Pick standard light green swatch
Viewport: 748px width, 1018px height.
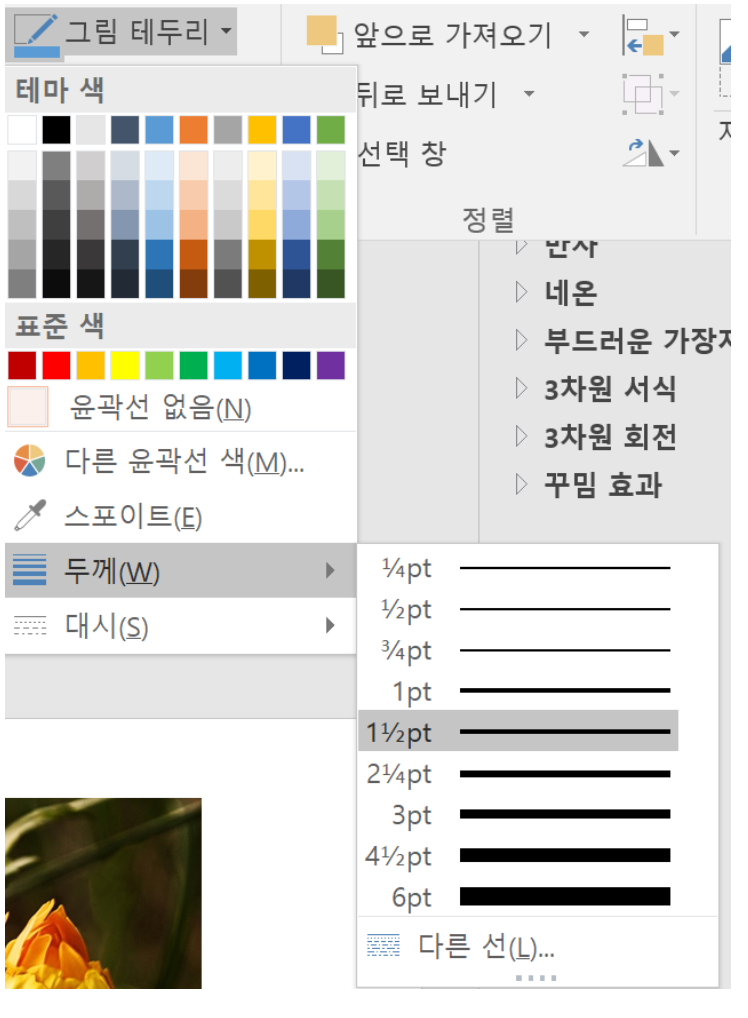click(159, 365)
